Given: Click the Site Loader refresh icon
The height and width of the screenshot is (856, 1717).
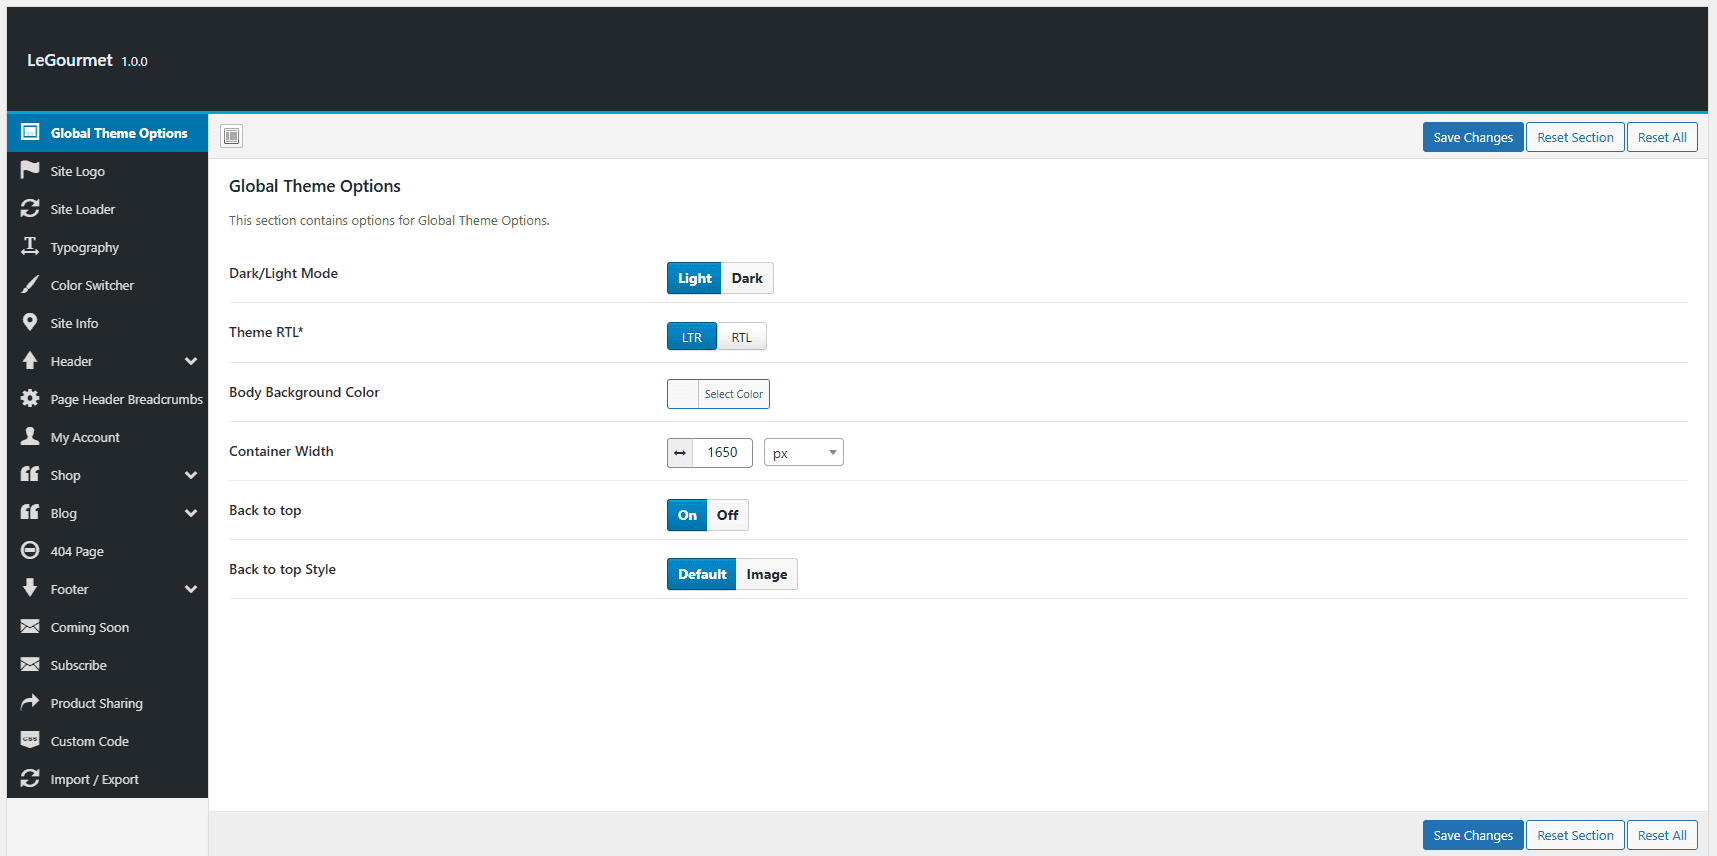Looking at the screenshot, I should point(30,208).
